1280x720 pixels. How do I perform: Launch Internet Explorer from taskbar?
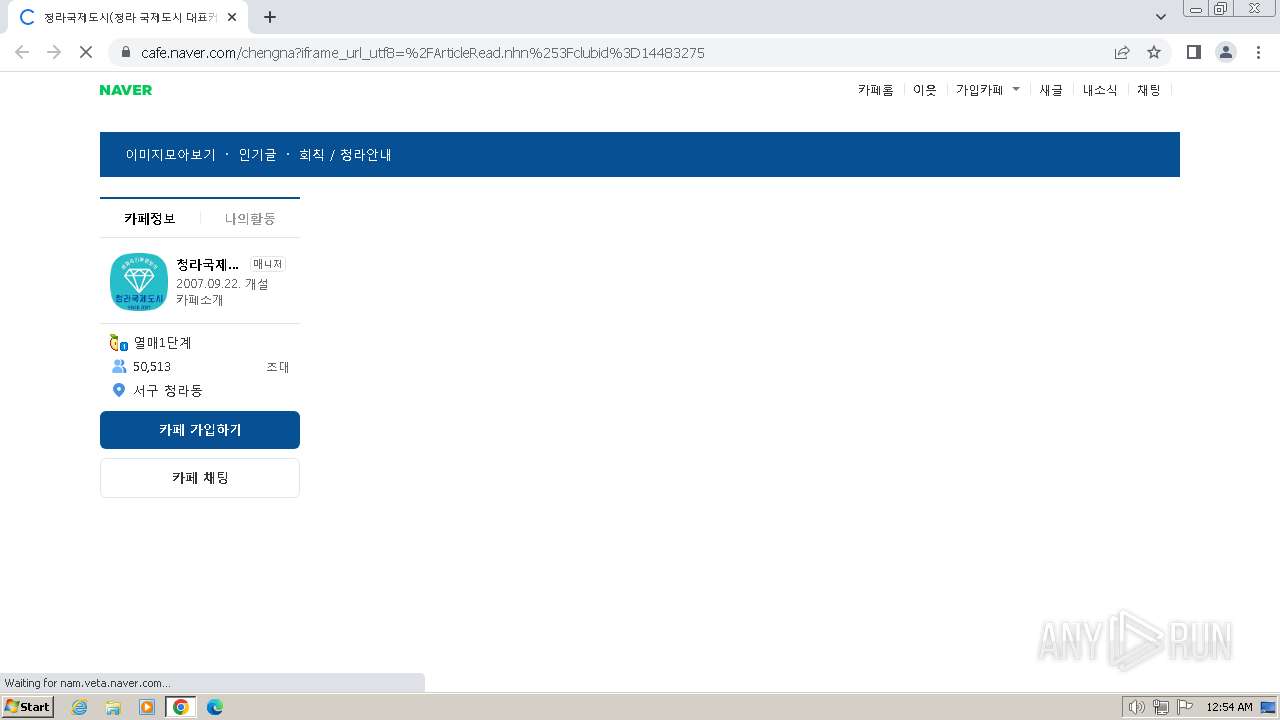tap(80, 707)
